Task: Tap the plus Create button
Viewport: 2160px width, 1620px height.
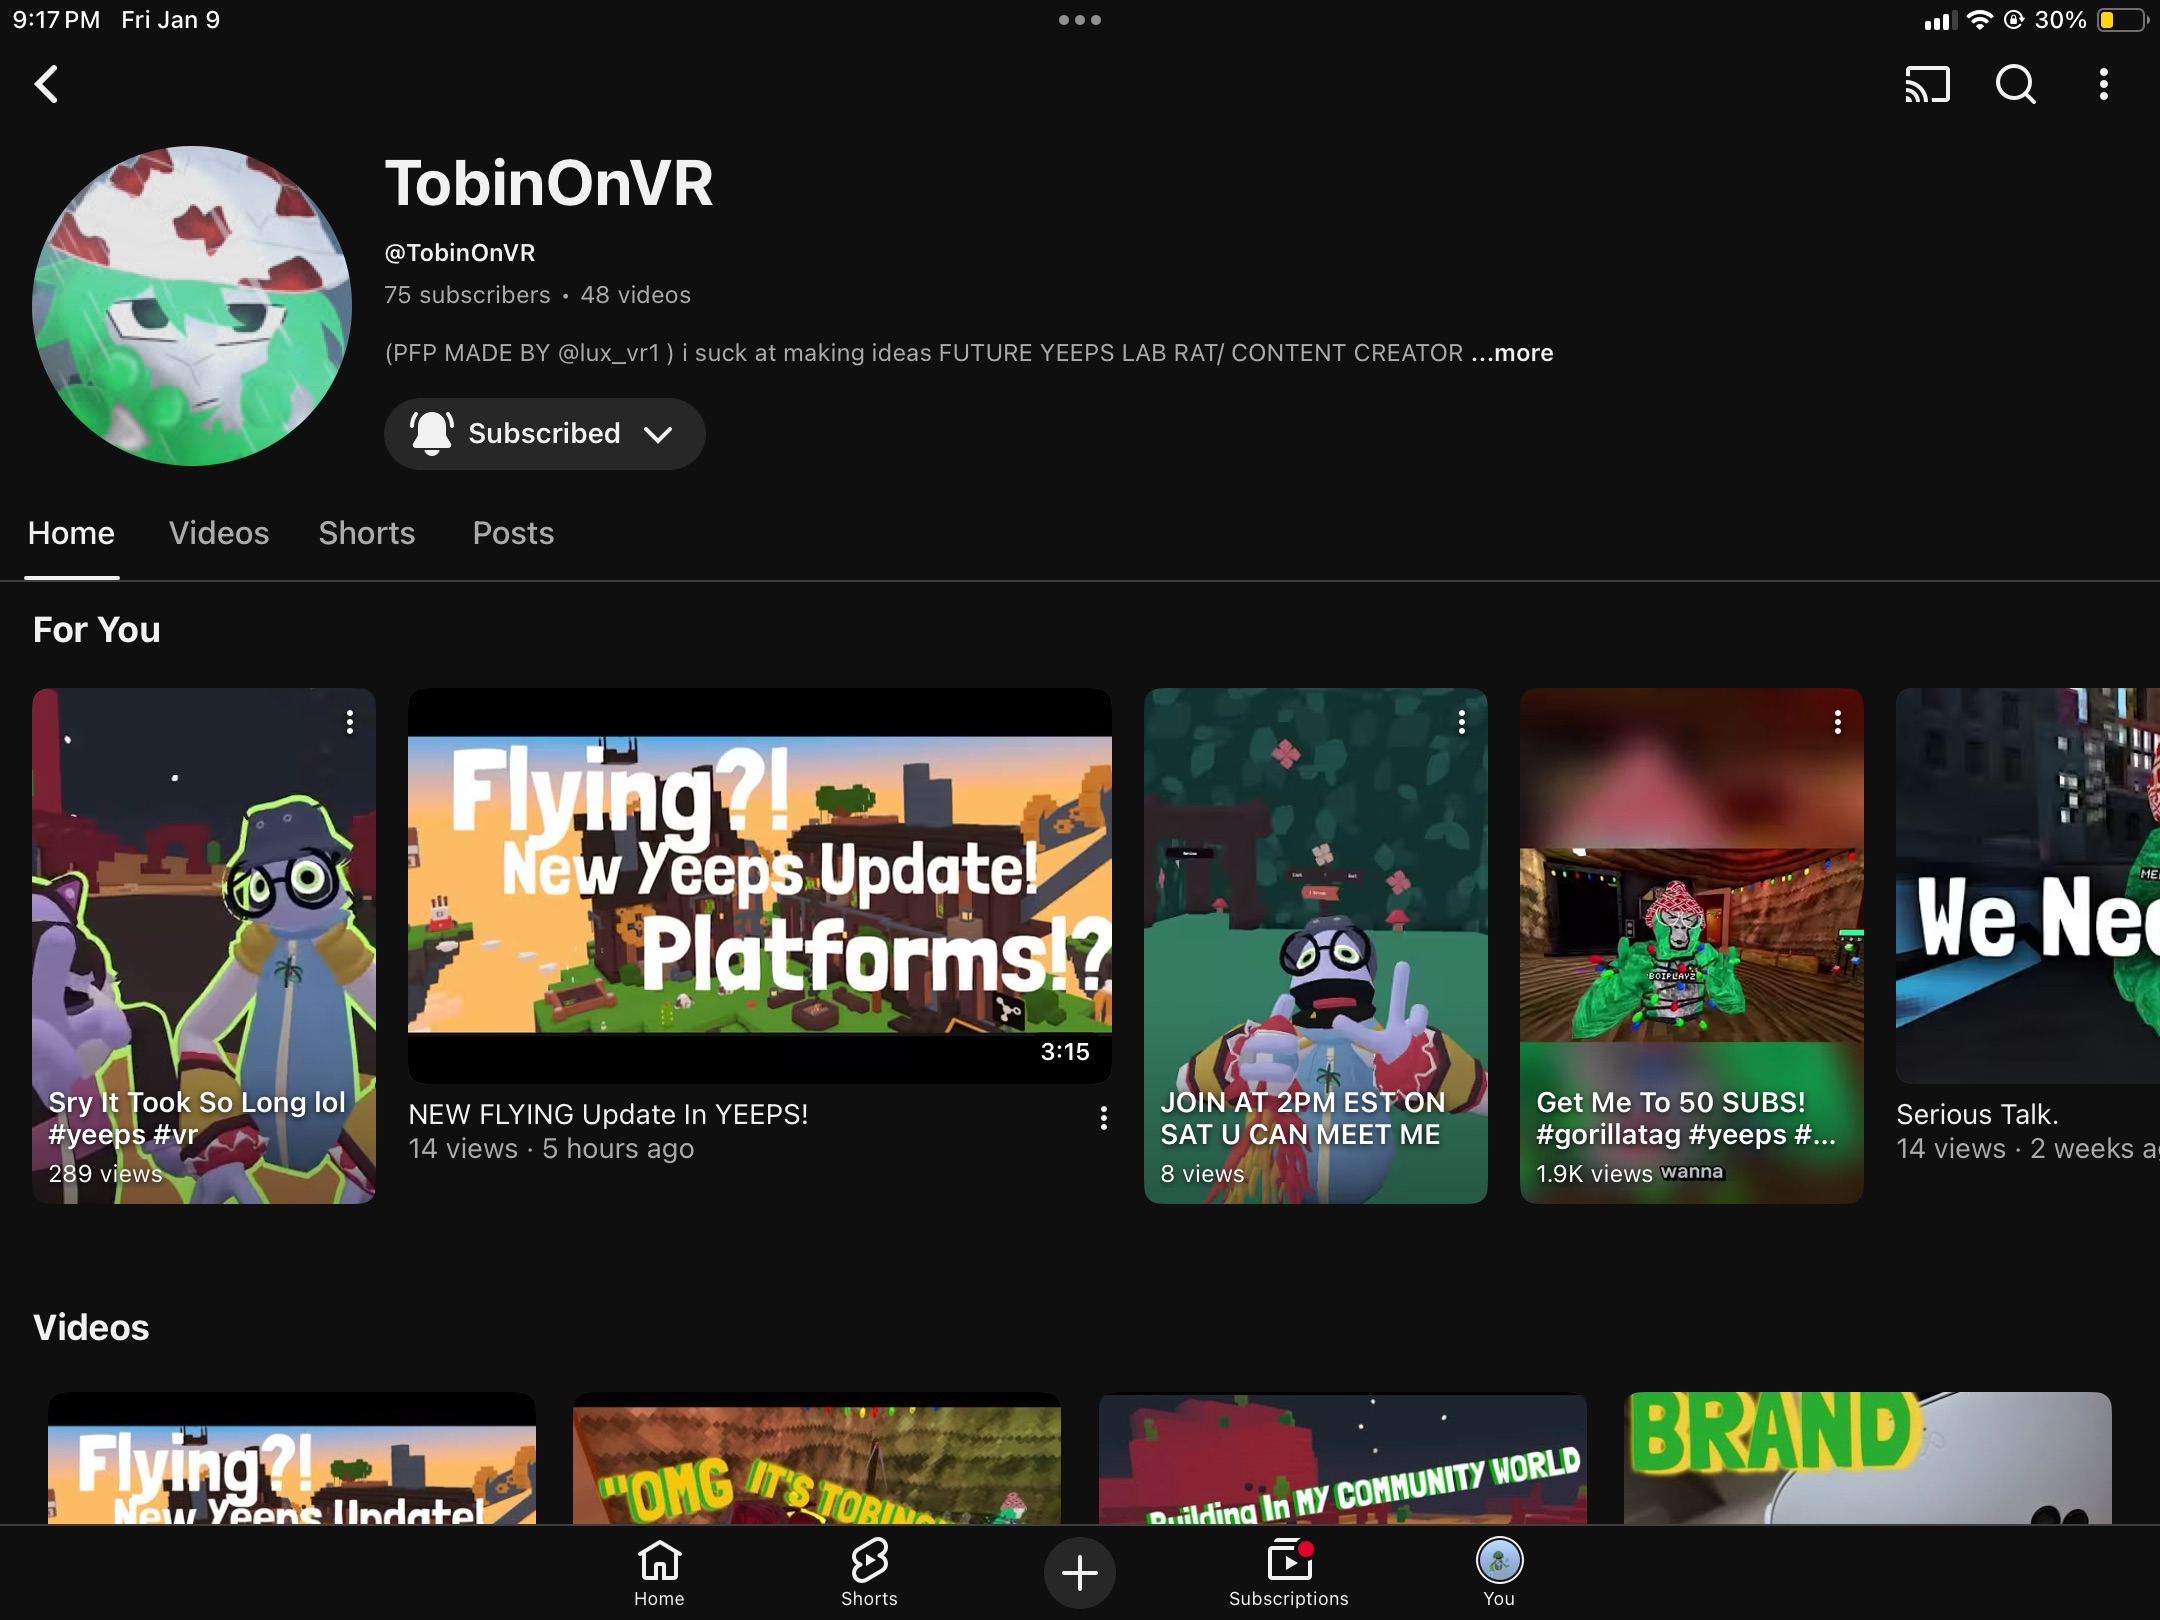Action: click(x=1079, y=1573)
